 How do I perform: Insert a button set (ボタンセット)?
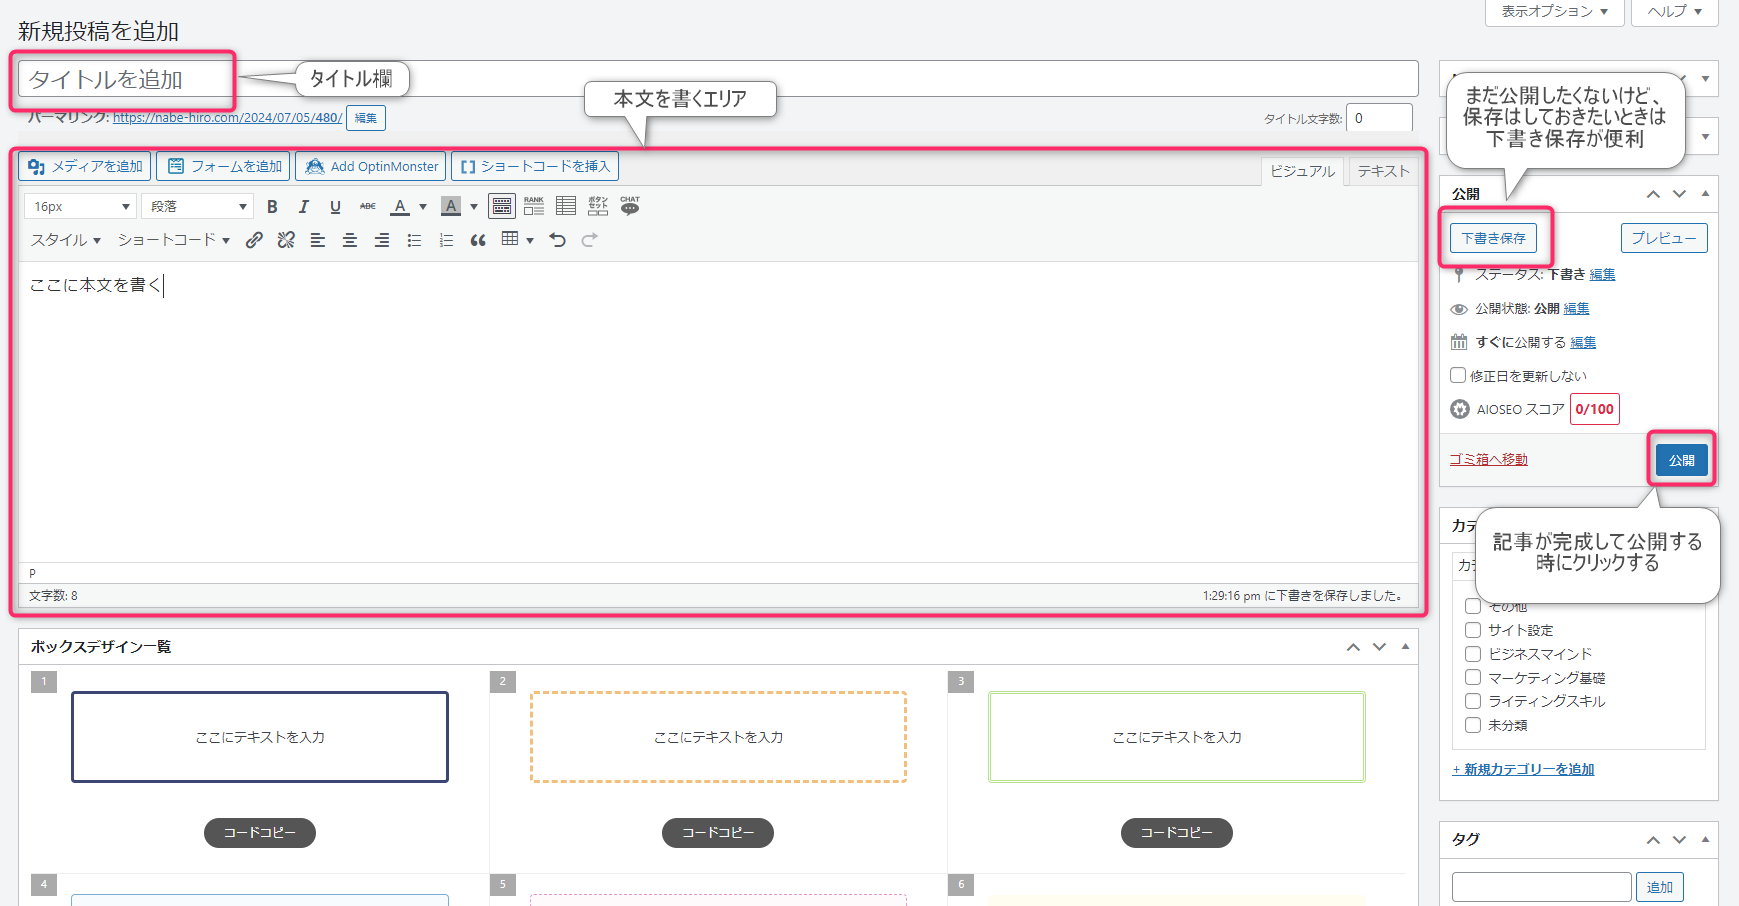[598, 207]
